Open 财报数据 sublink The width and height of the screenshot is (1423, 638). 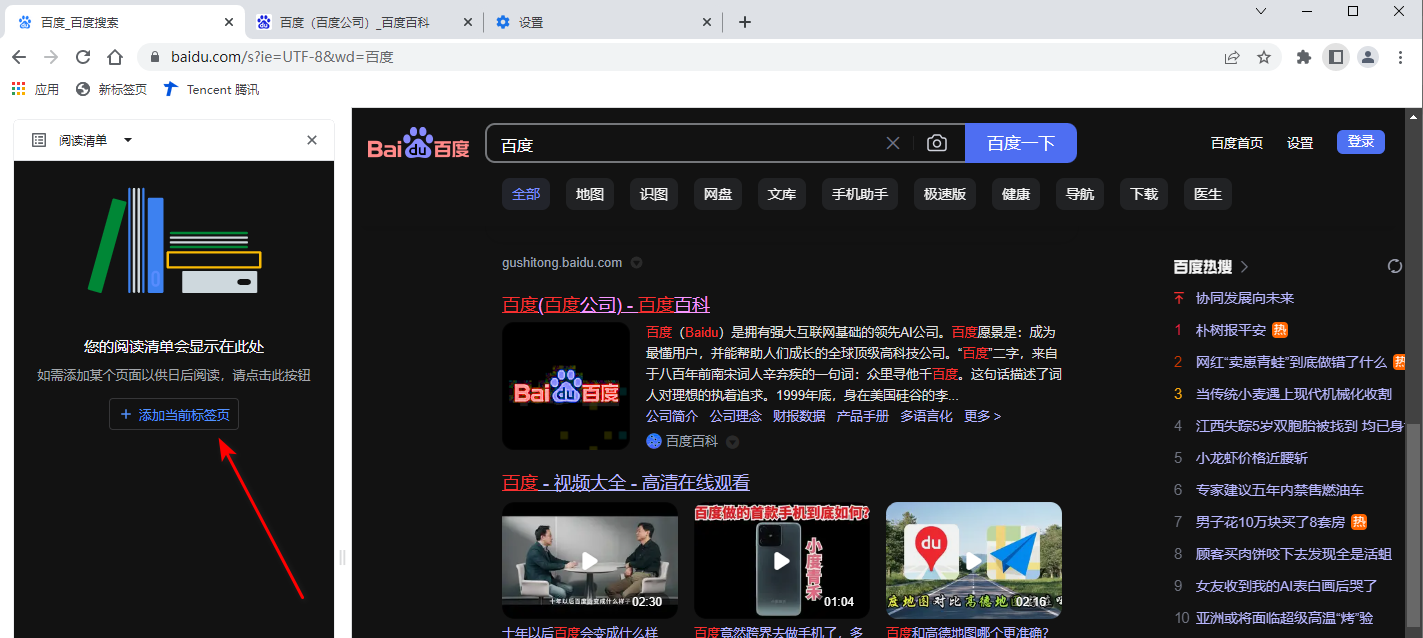tap(799, 416)
